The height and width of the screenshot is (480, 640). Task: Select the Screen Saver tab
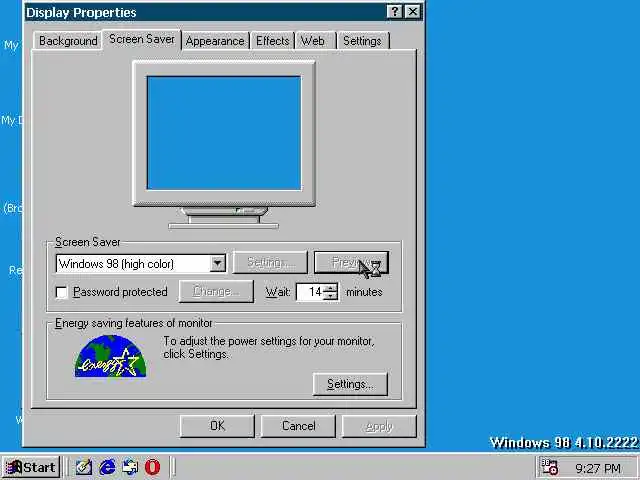tap(142, 40)
